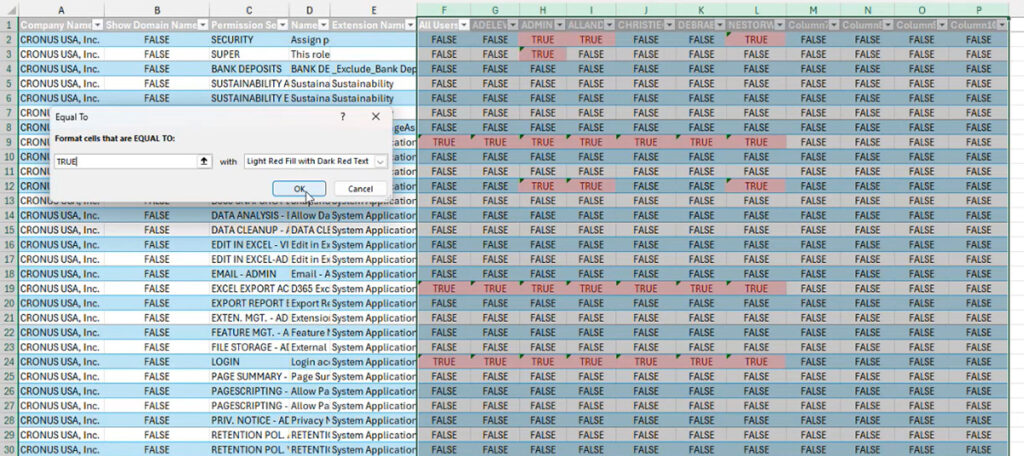Click the FILE STORAGE cell in row 23
The image size is (1024, 456).
pos(249,347)
